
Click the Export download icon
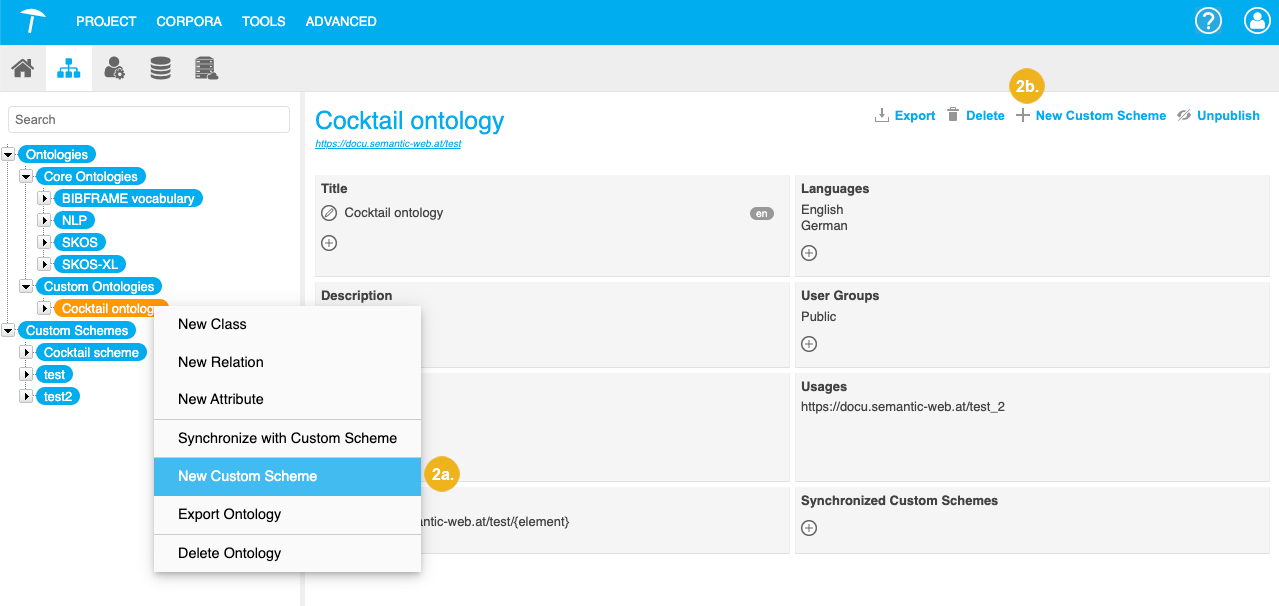pyautogui.click(x=879, y=114)
